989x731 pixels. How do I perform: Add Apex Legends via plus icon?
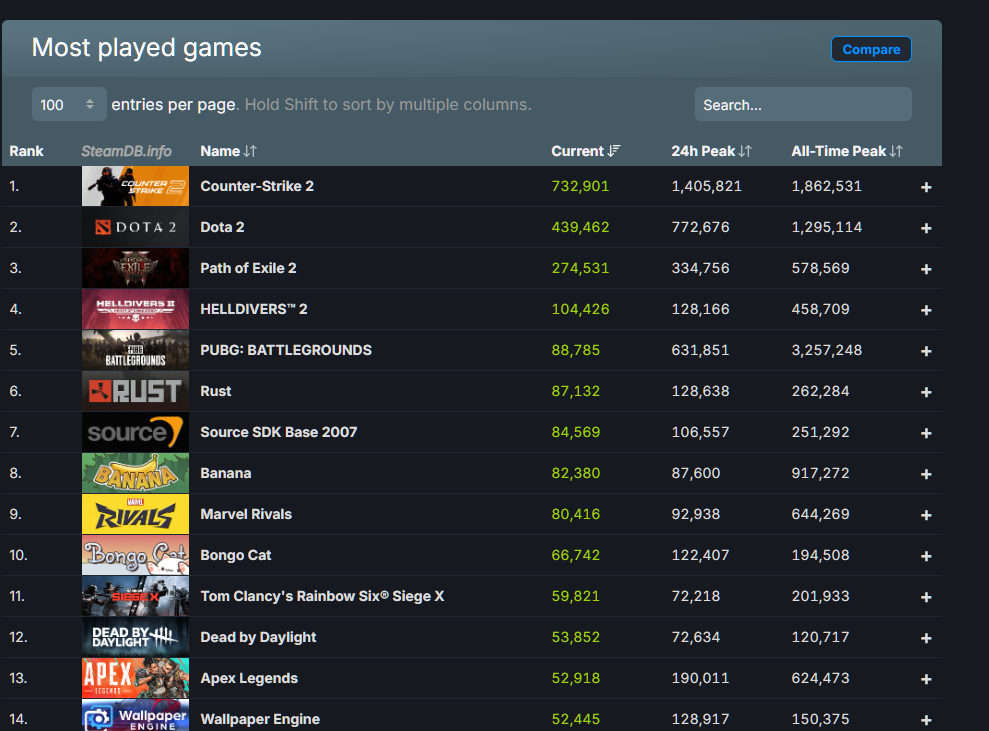(x=926, y=679)
